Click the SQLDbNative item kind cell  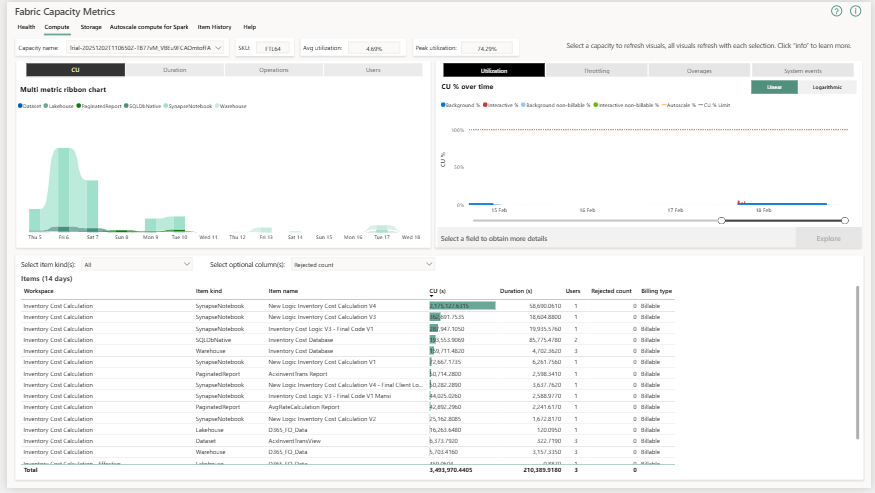pyautogui.click(x=213, y=340)
